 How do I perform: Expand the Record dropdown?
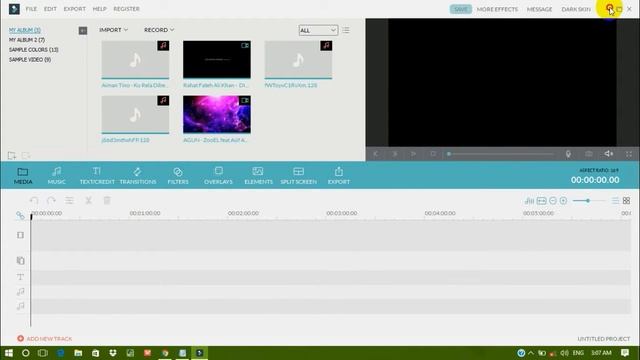pyautogui.click(x=159, y=30)
